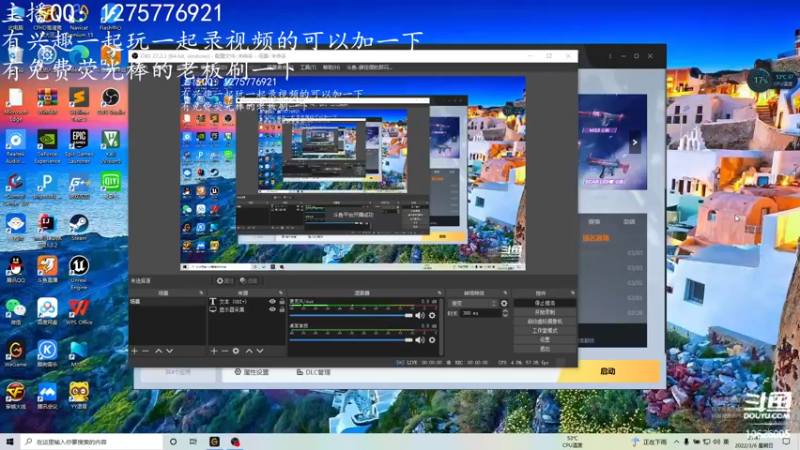
Task: Open OBS settings from controls panel
Action: [545, 340]
